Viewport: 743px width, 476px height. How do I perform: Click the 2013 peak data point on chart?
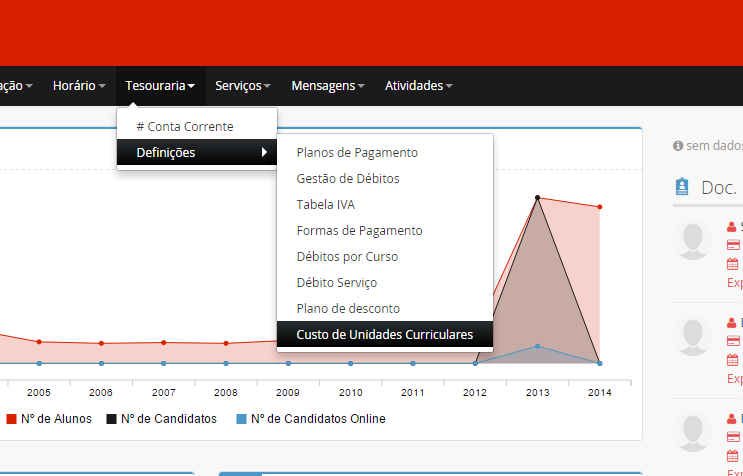[538, 198]
